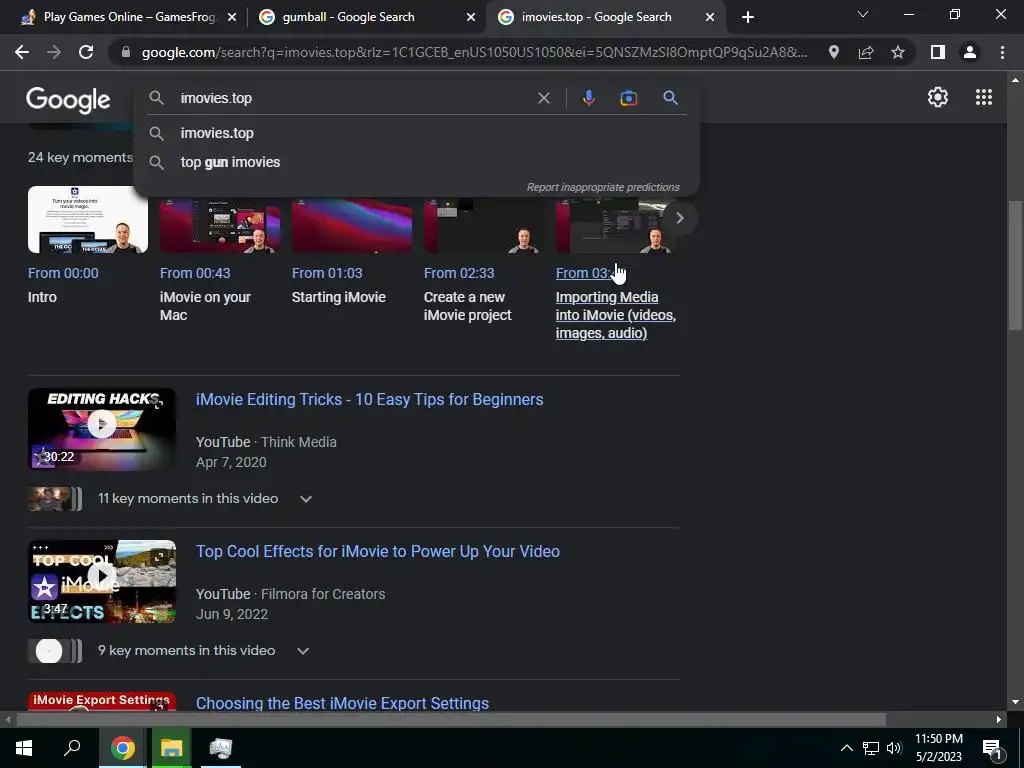Open the Windows Start menu
1024x768 pixels.
point(24,748)
